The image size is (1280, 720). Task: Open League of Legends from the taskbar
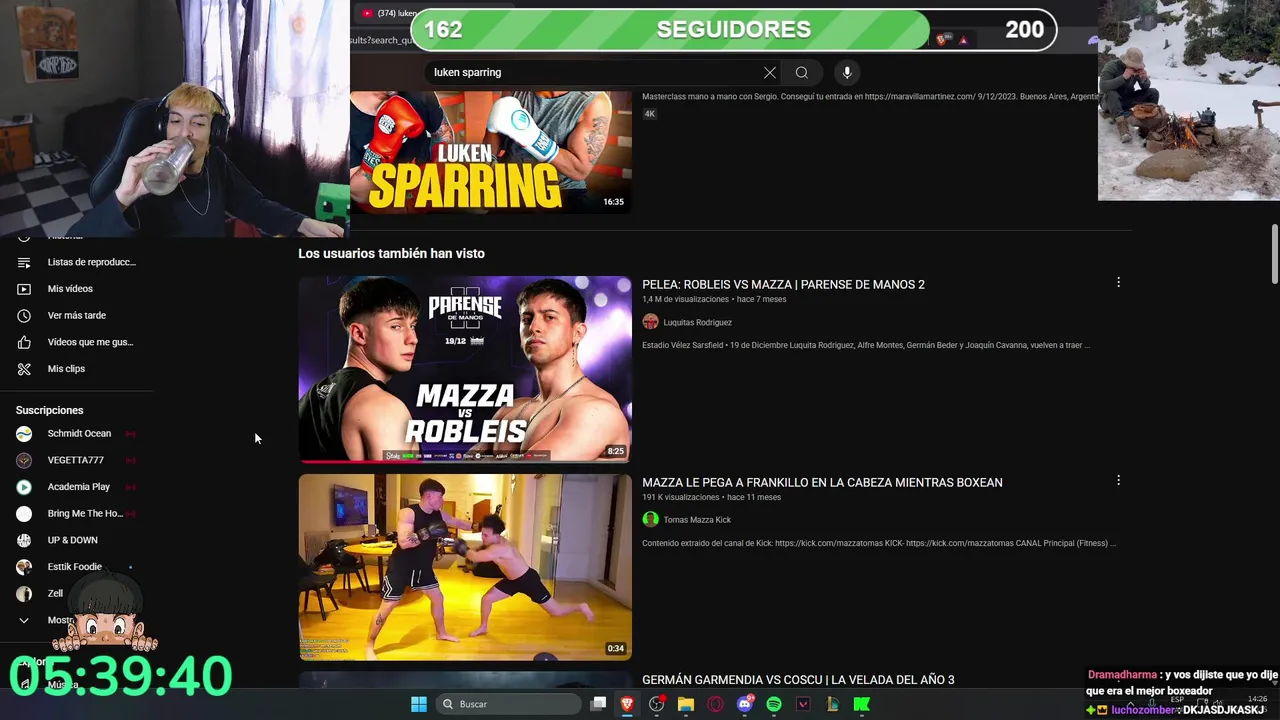[x=832, y=704]
